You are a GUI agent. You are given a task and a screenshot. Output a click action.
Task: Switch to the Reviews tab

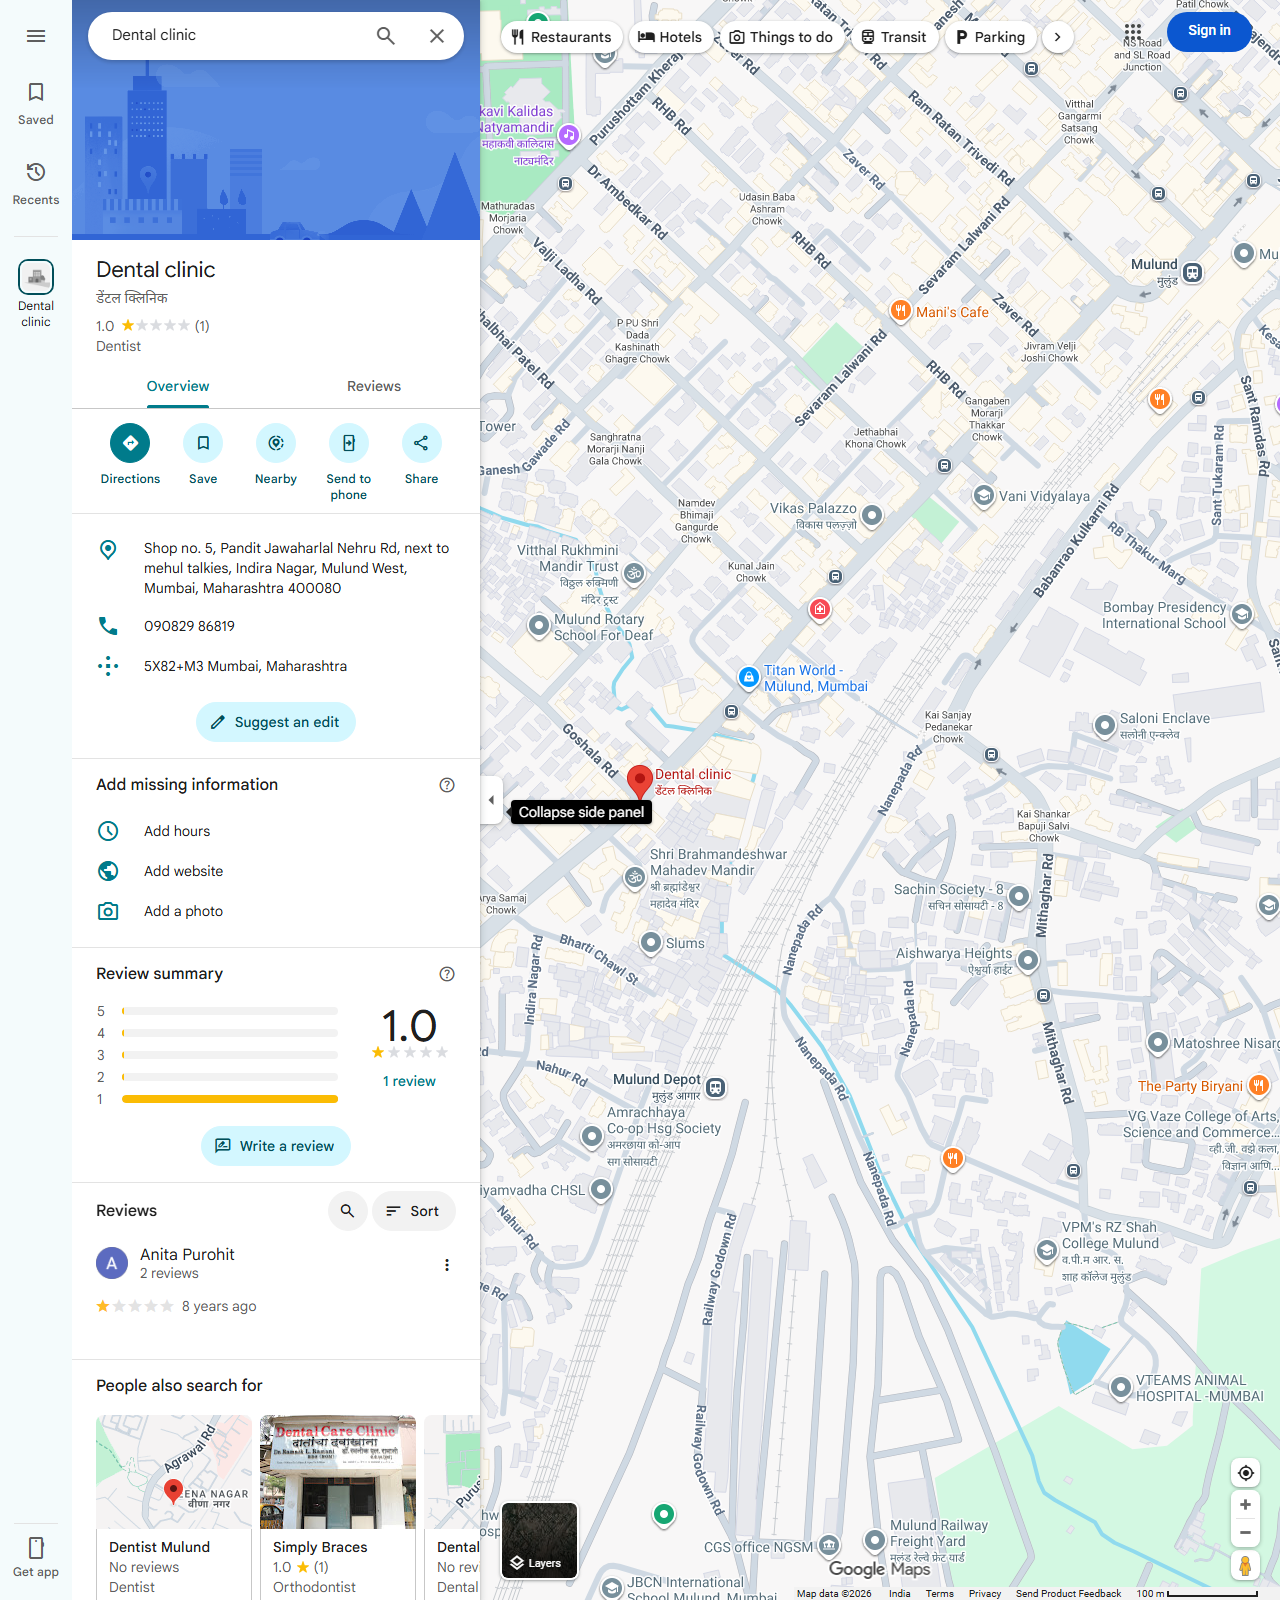pyautogui.click(x=374, y=386)
